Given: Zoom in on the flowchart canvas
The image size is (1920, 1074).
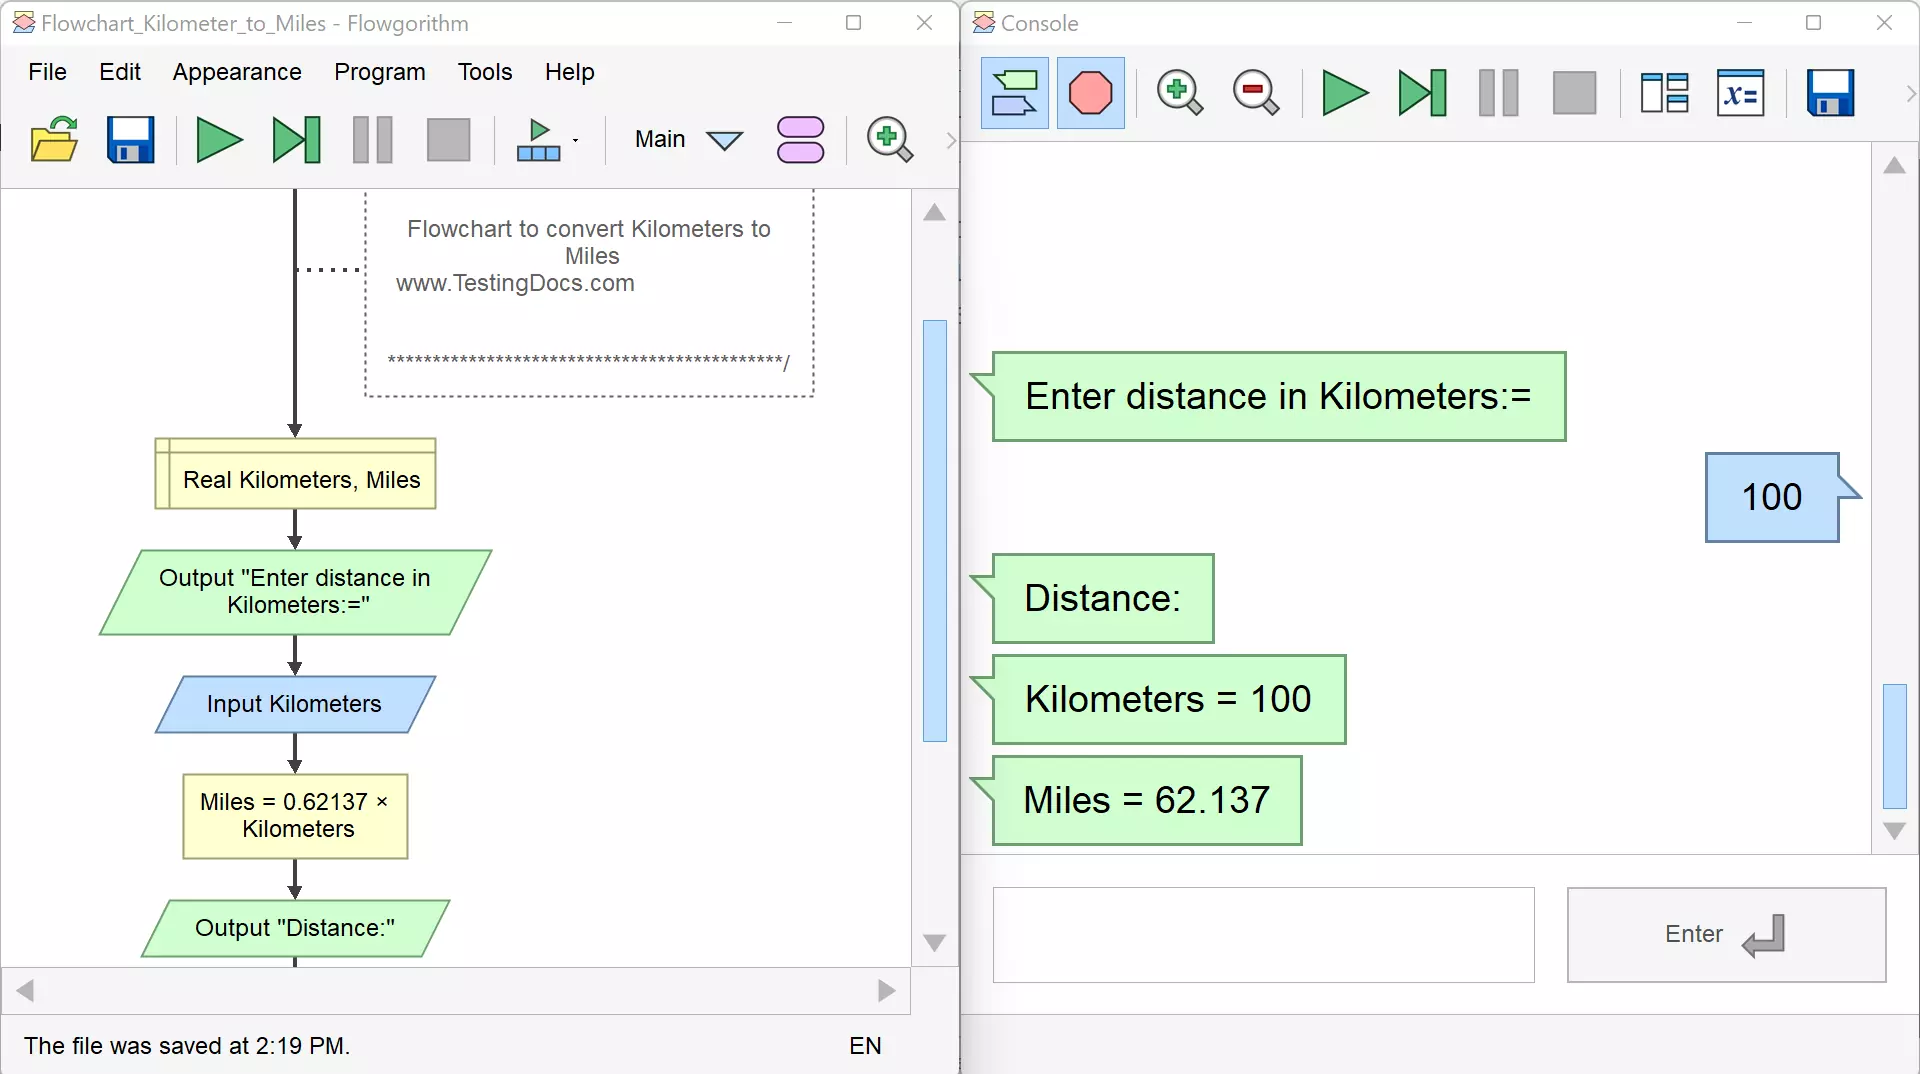Looking at the screenshot, I should coord(889,140).
